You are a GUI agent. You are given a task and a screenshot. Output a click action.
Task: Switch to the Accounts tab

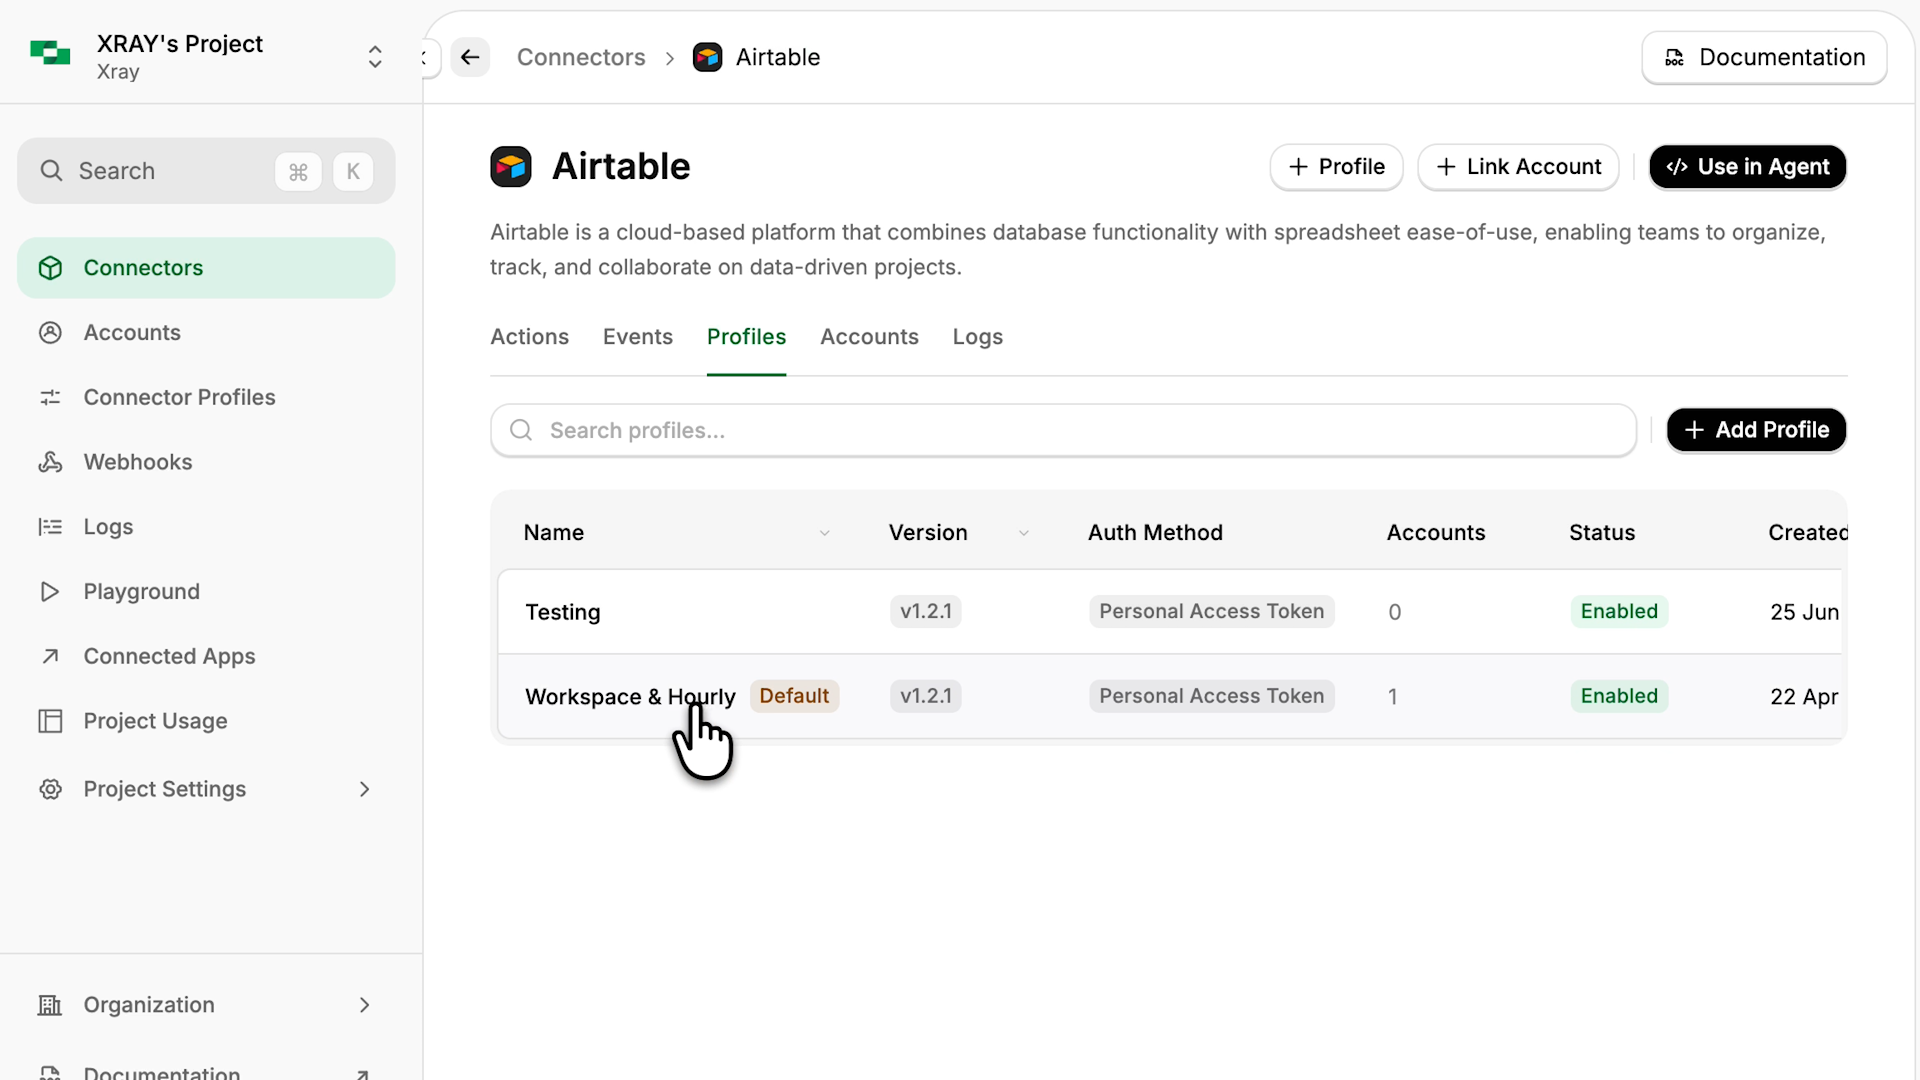[x=869, y=337]
